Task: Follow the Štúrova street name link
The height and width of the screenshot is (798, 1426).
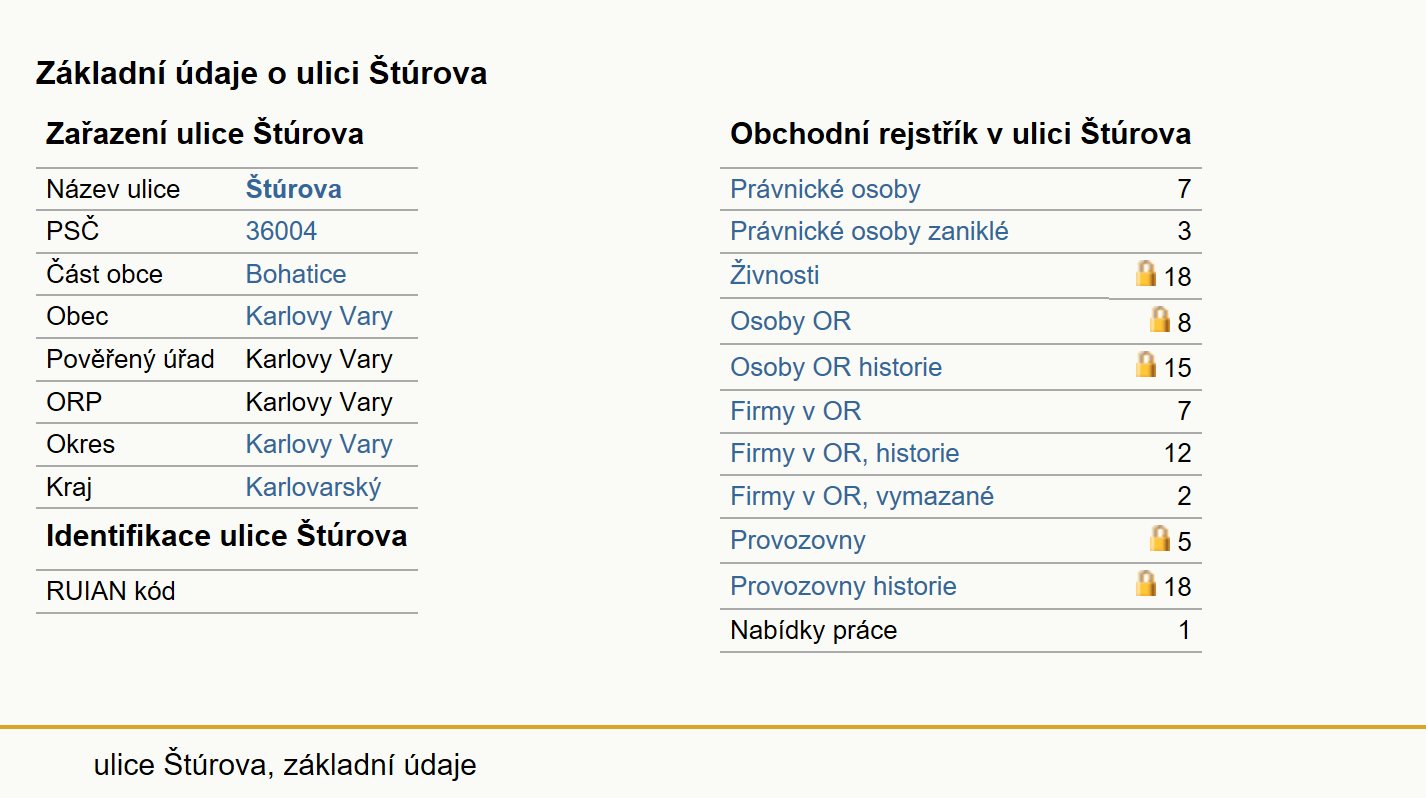Action: tap(293, 189)
